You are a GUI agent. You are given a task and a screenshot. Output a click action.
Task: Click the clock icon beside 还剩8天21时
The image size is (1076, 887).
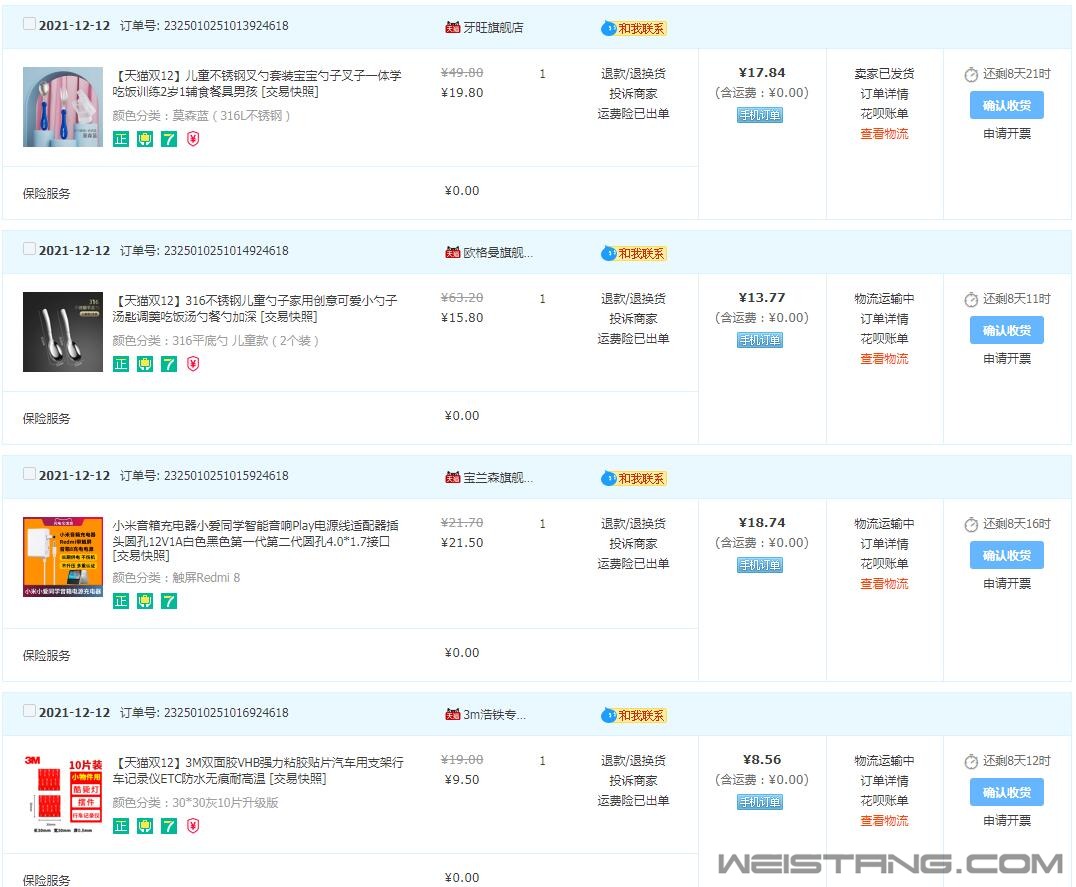[x=971, y=75]
